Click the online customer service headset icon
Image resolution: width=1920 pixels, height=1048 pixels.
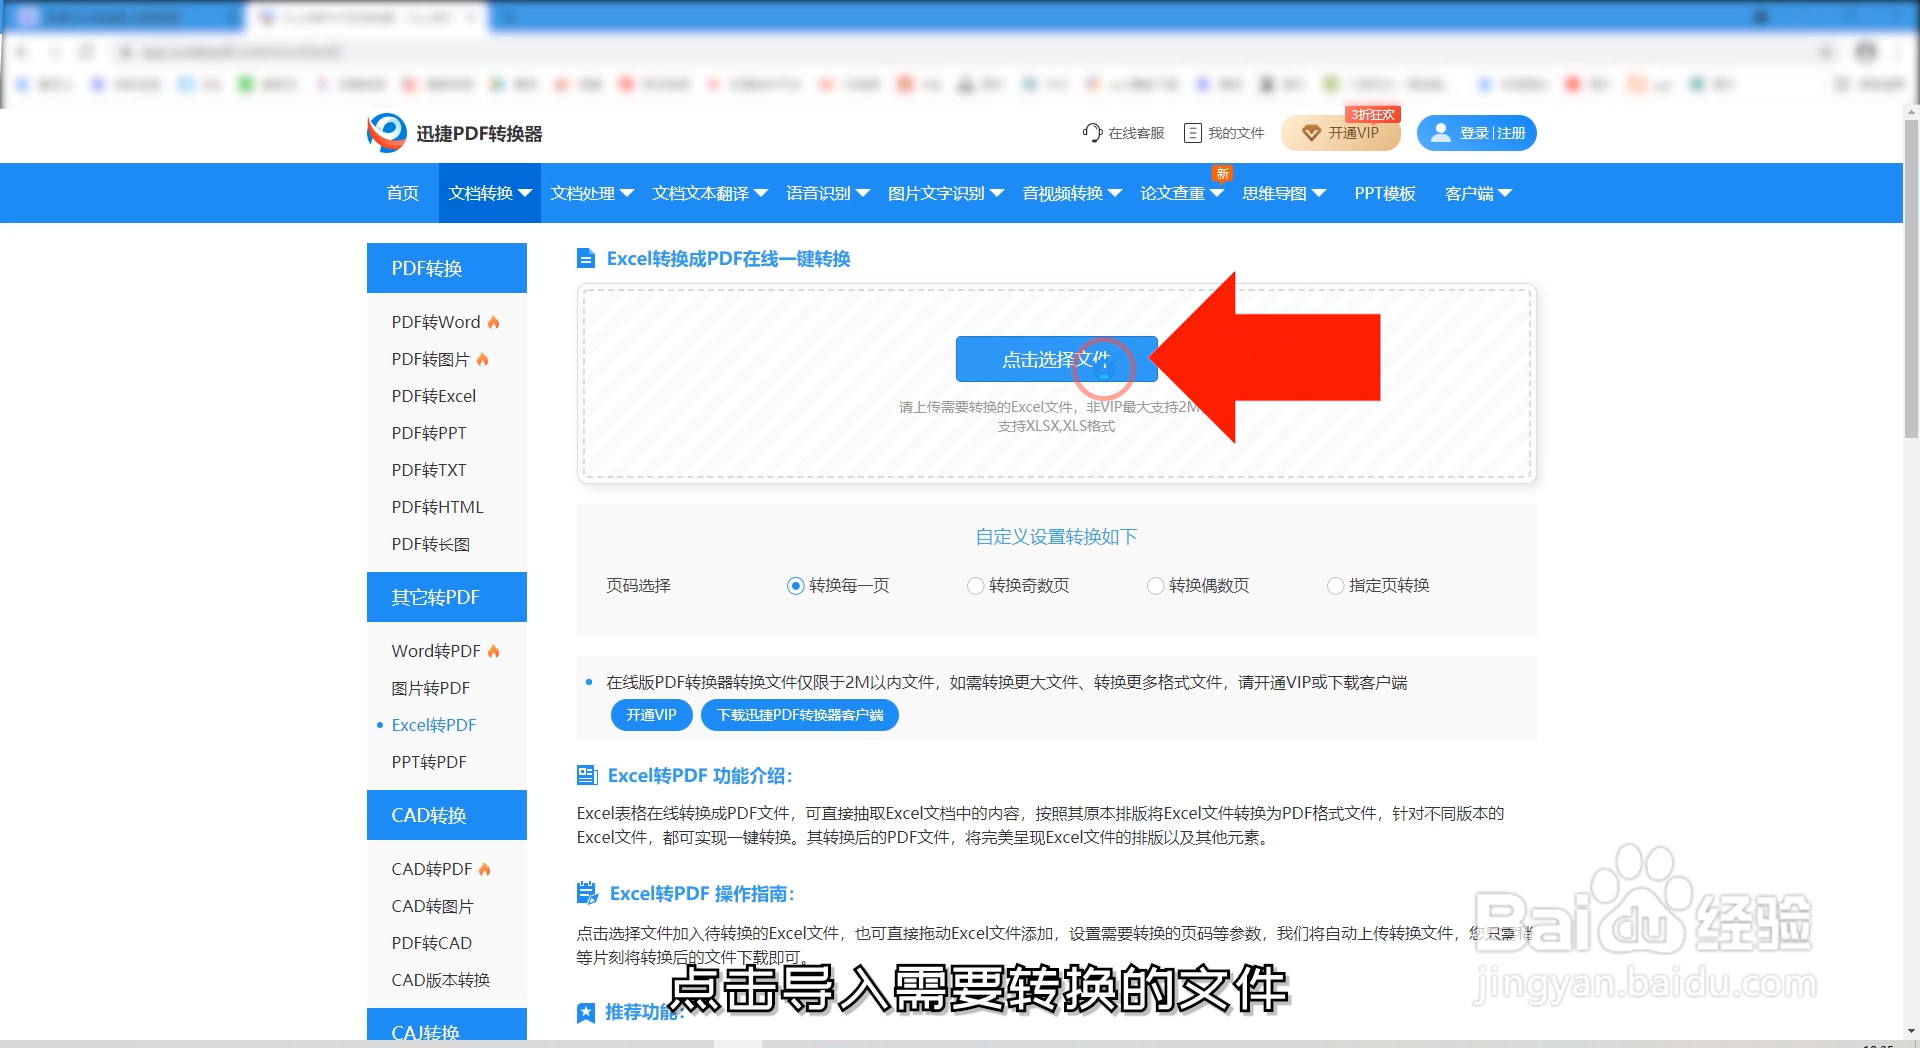click(1092, 132)
